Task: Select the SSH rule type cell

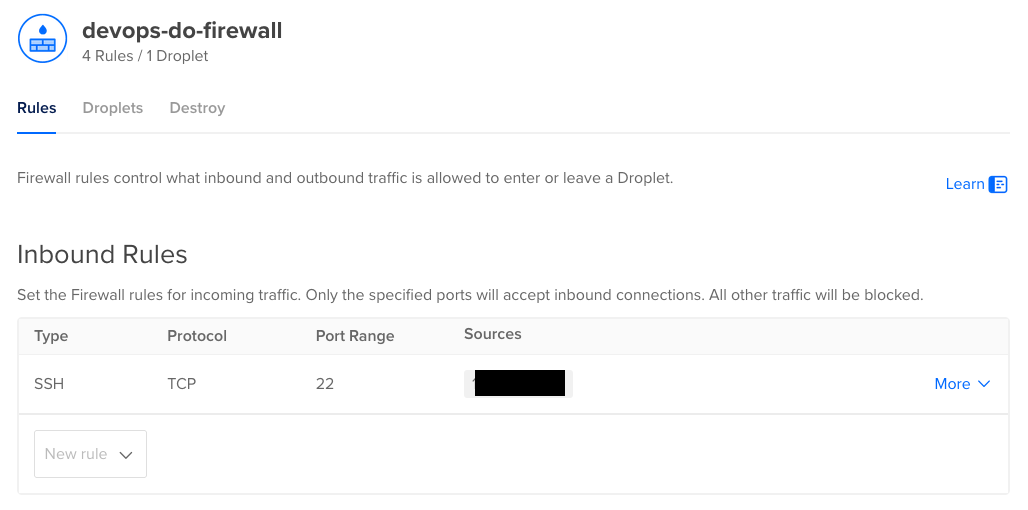Action: point(49,383)
